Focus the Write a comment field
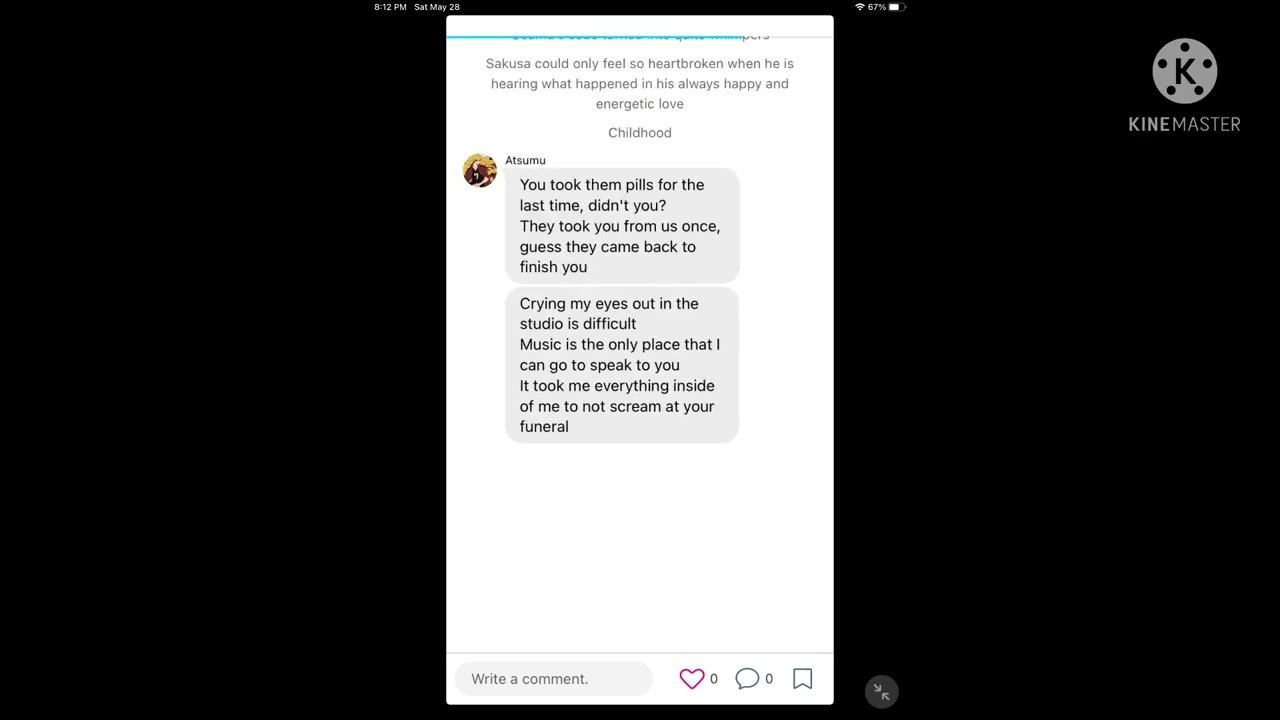 click(x=554, y=679)
